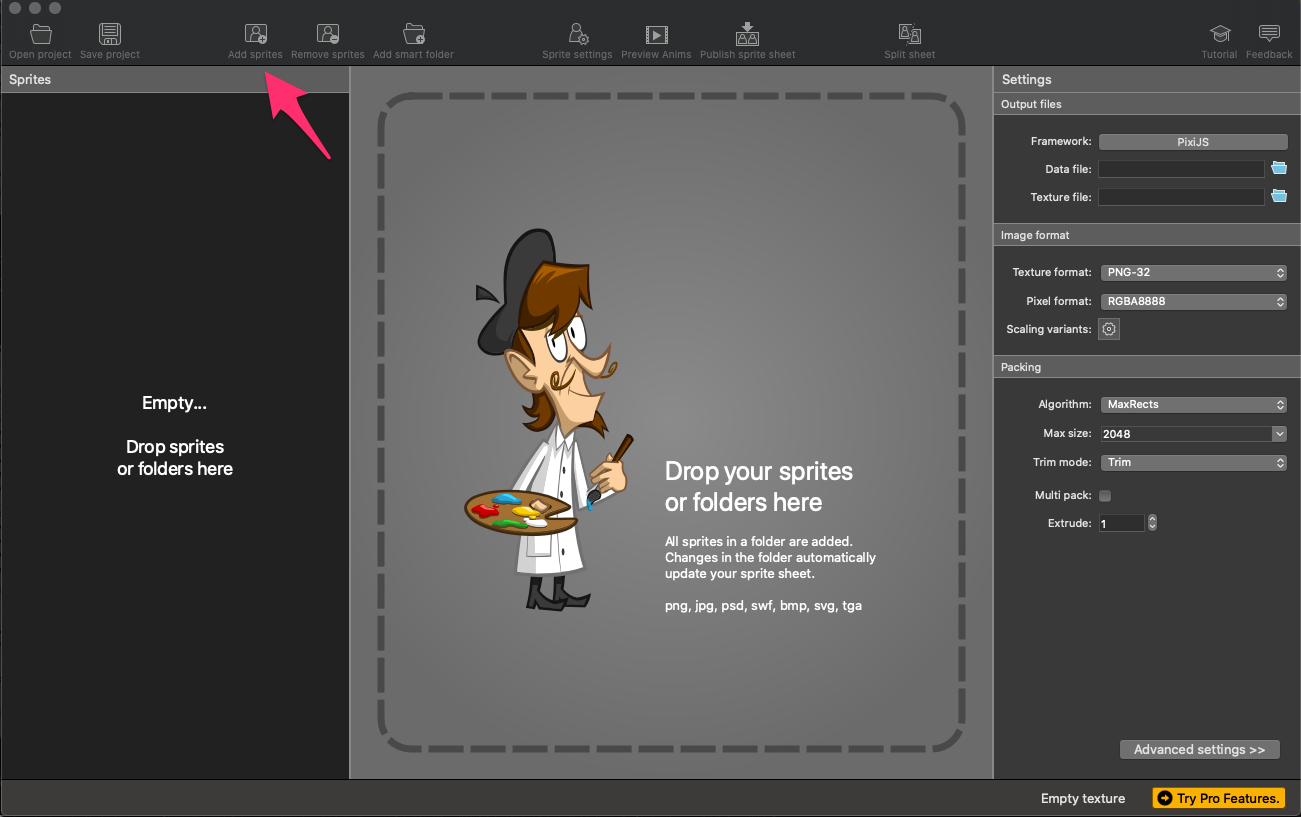Open Scaling variants gear settings
The height and width of the screenshot is (817, 1301).
[1108, 329]
